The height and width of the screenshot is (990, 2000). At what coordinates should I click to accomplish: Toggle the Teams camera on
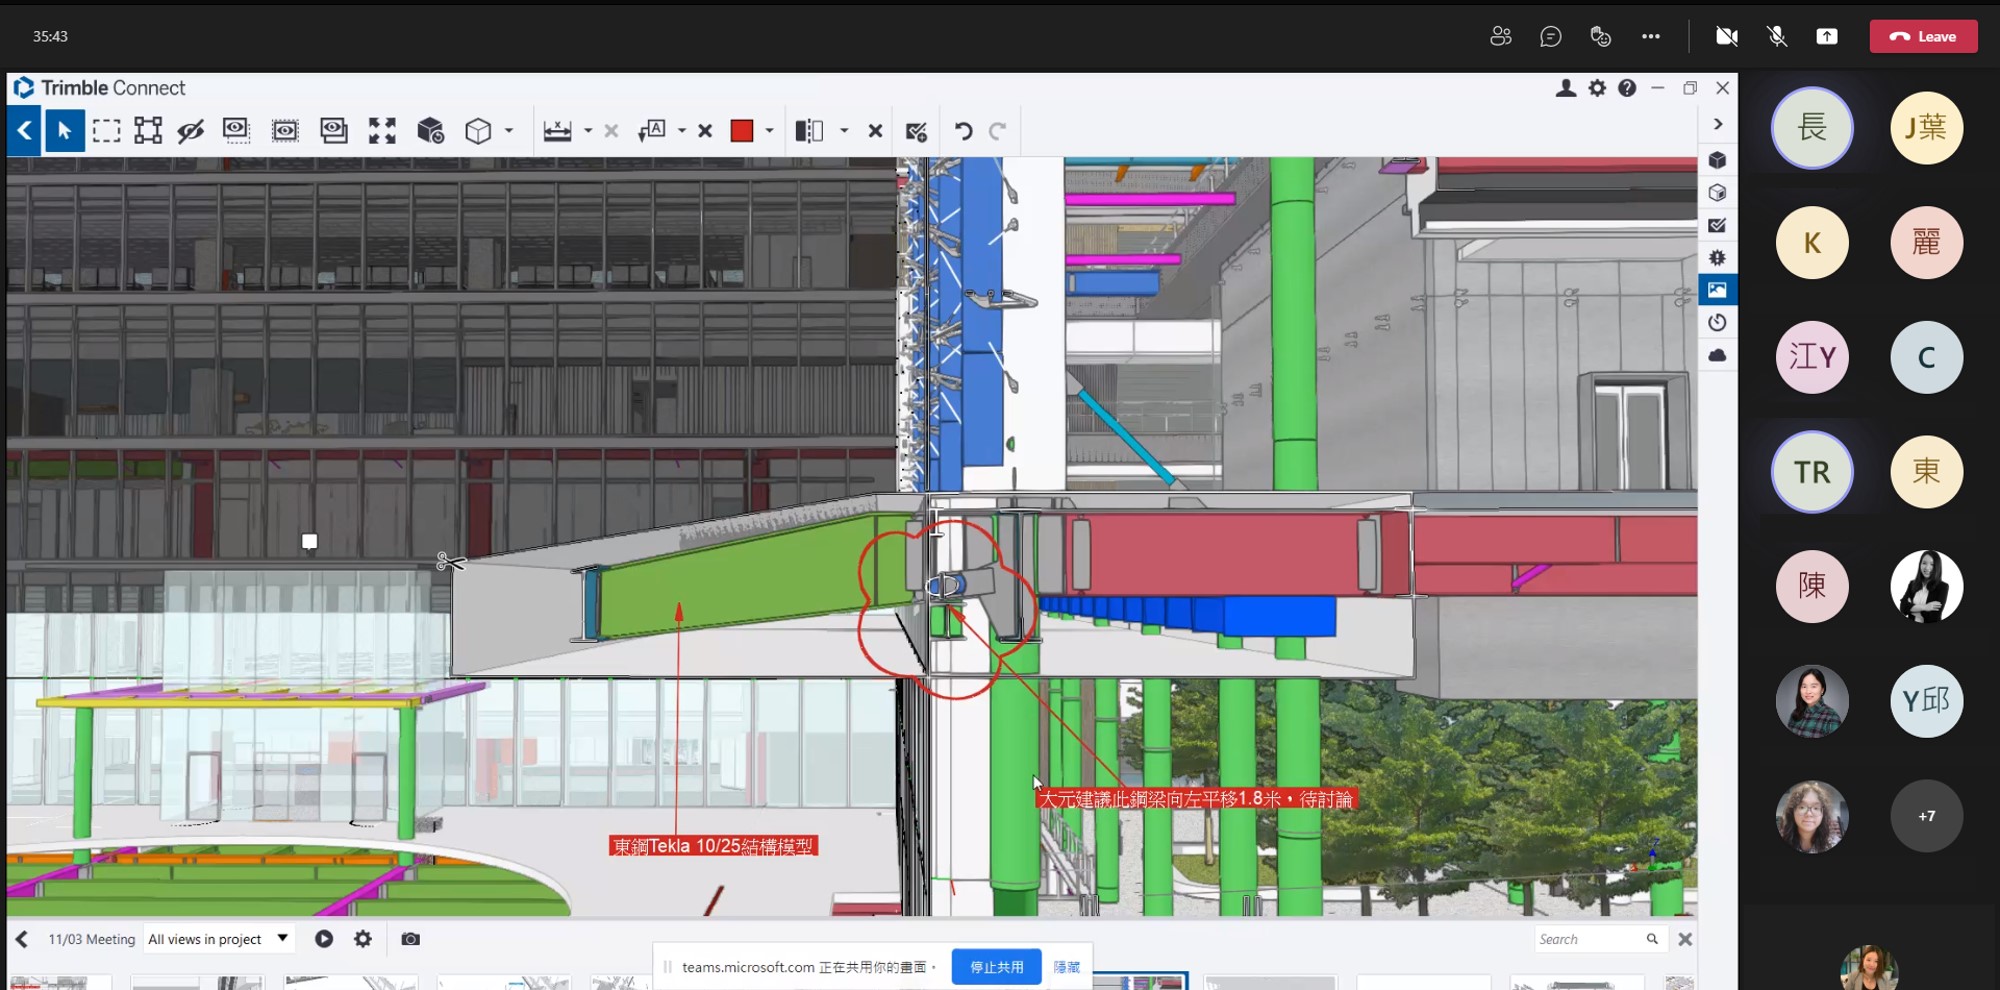coord(1726,37)
